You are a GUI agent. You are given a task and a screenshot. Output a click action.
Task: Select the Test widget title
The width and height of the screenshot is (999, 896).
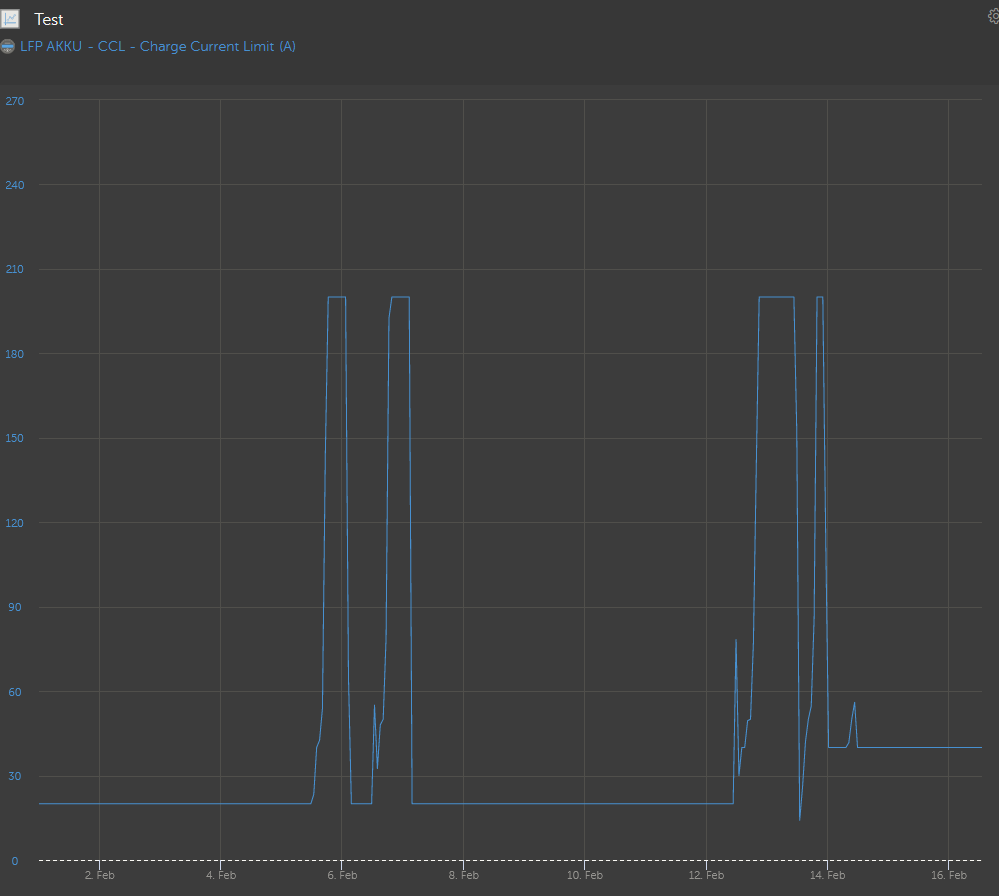(48, 20)
